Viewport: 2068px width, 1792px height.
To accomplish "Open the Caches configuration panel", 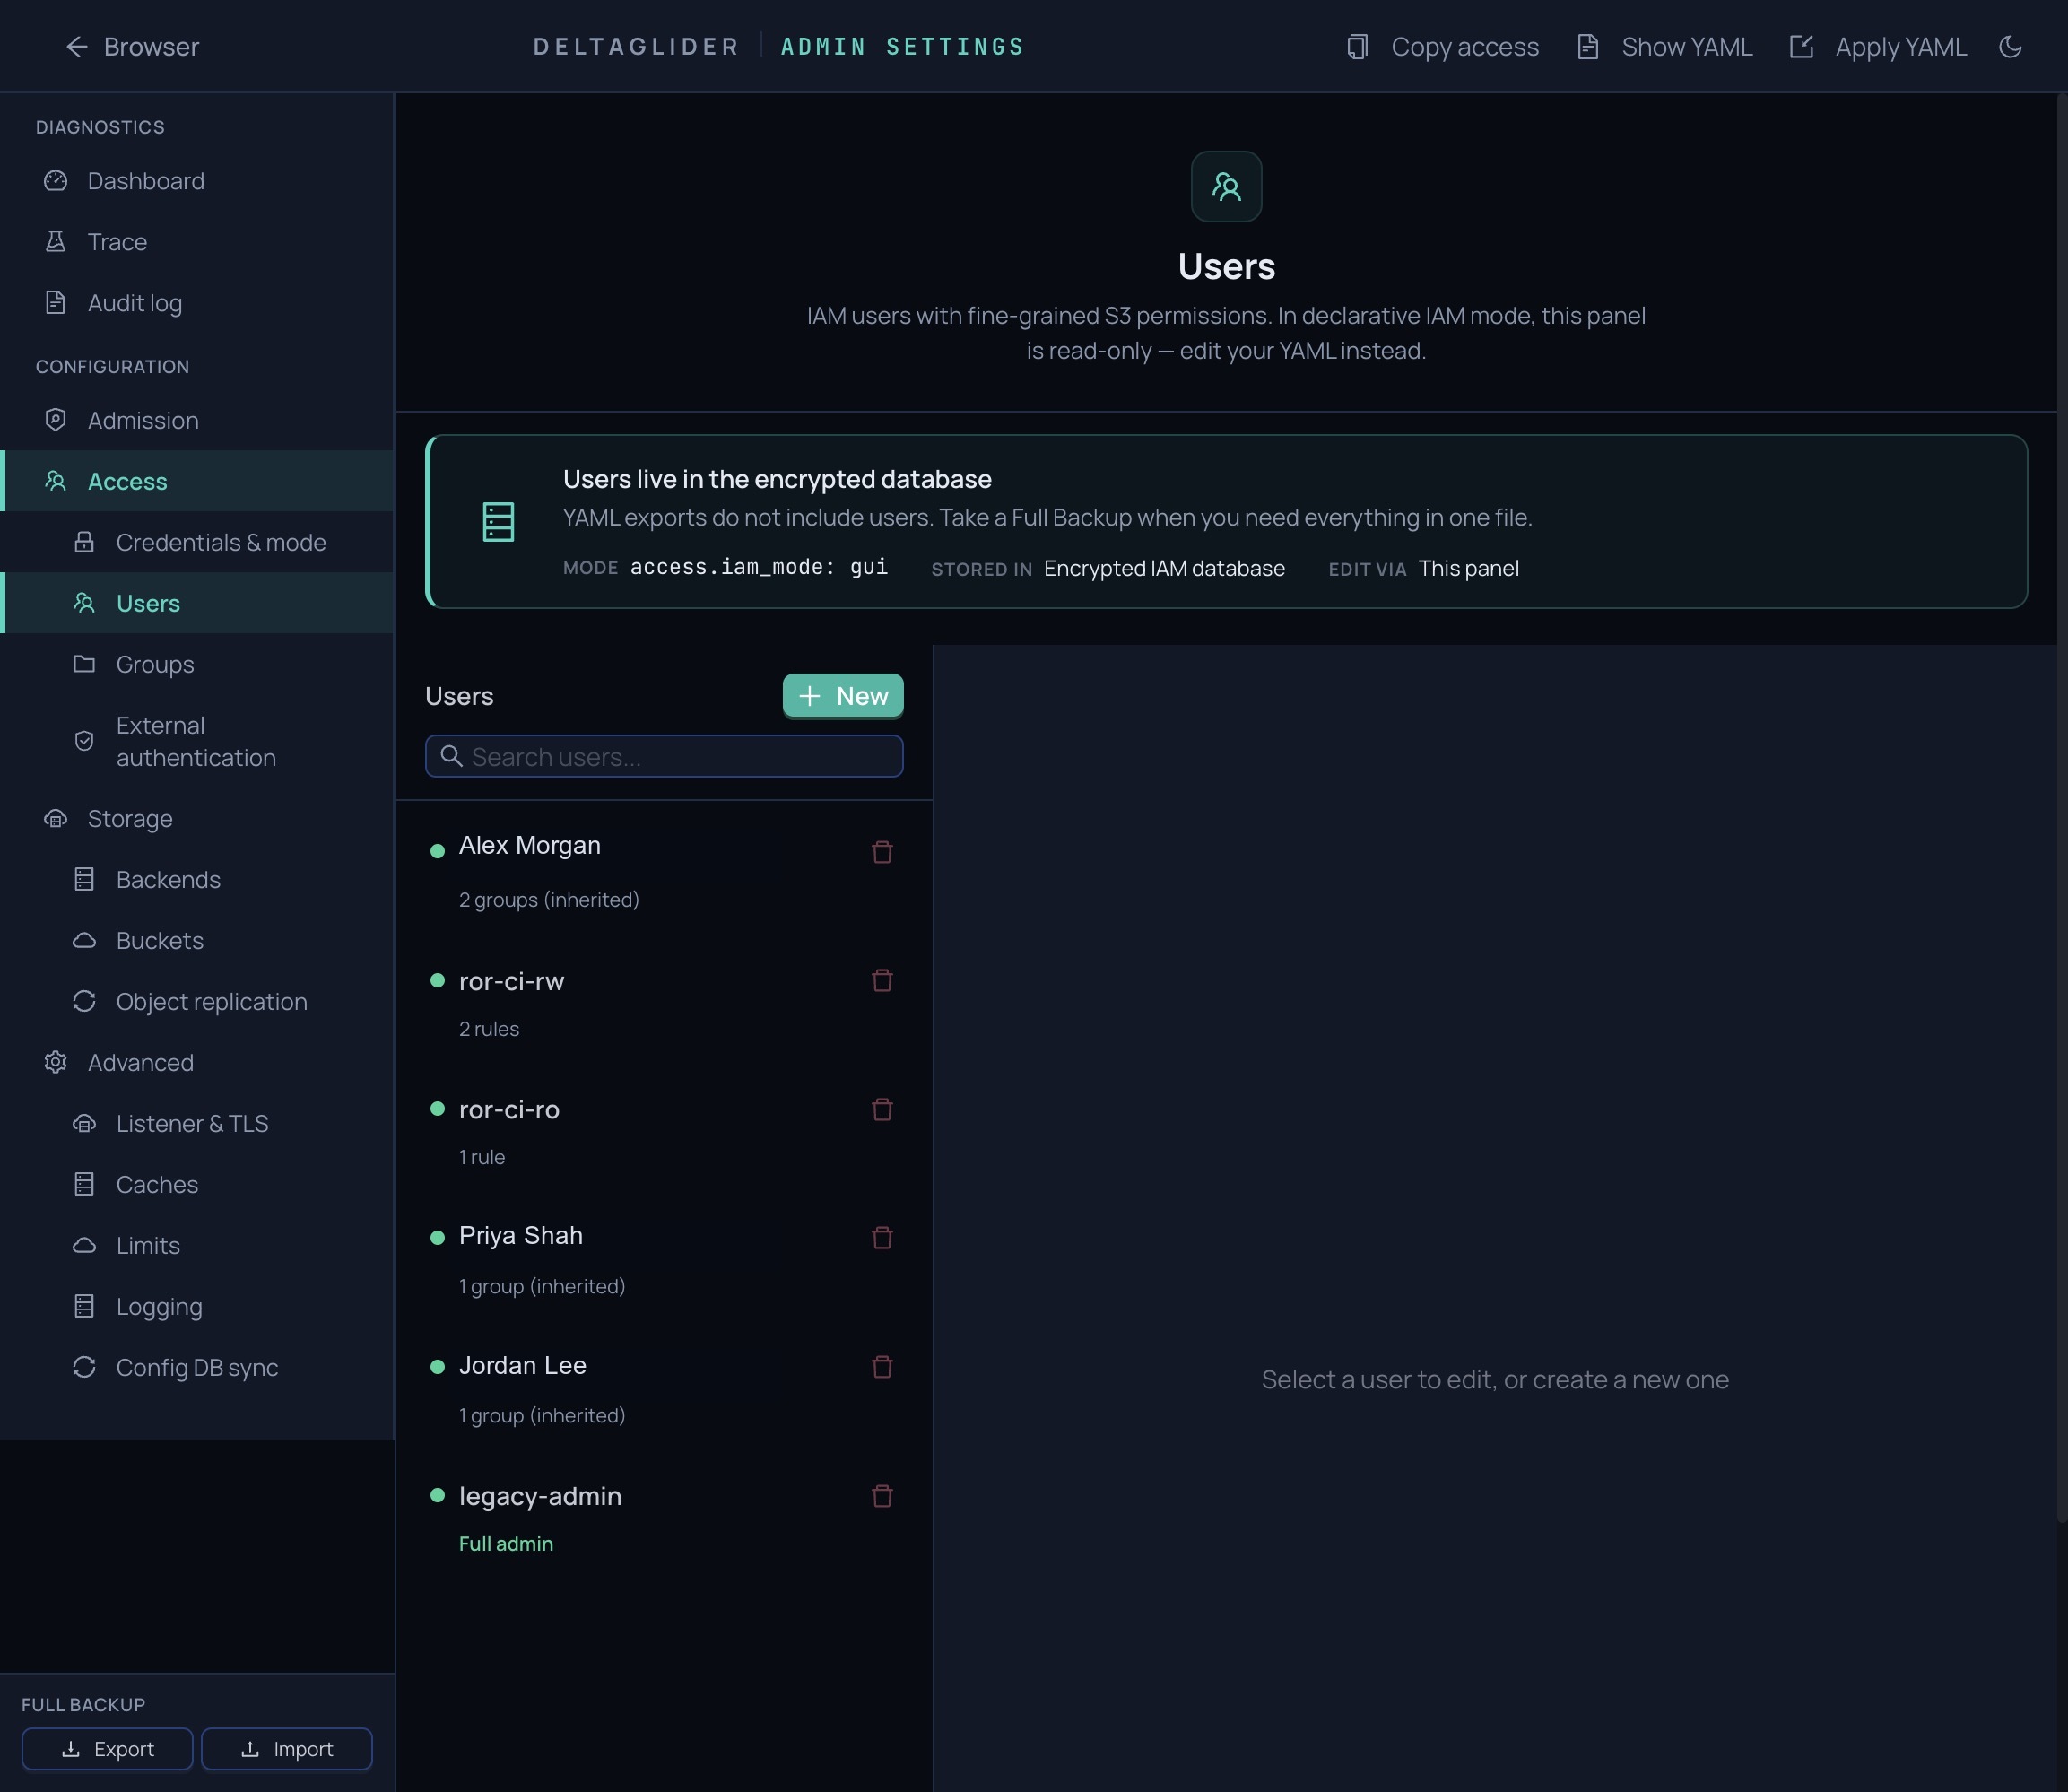I will coord(156,1184).
